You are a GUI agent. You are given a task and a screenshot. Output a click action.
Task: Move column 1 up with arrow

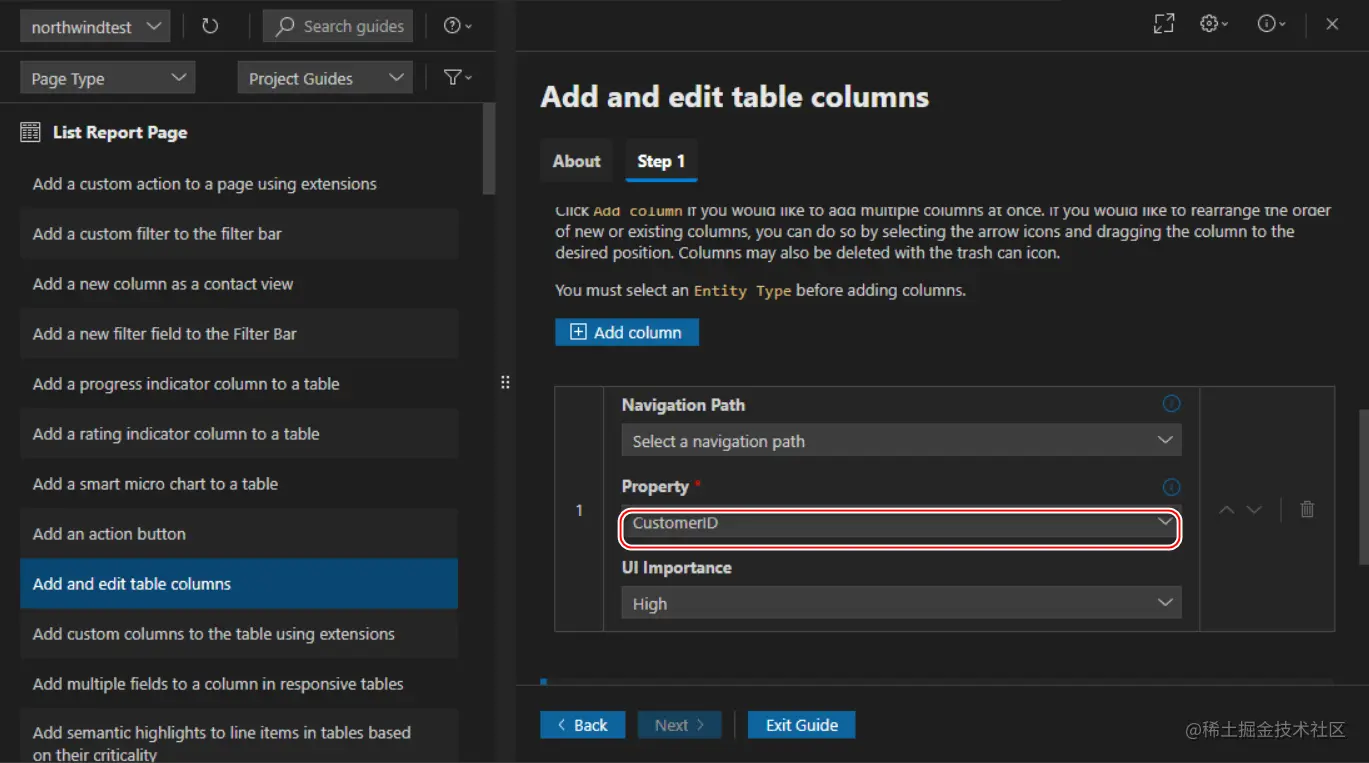[1227, 510]
